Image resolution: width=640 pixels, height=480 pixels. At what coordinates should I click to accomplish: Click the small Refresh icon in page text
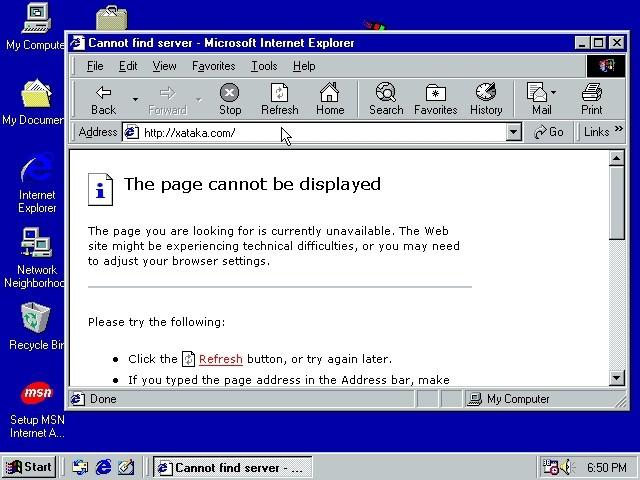[x=188, y=359]
